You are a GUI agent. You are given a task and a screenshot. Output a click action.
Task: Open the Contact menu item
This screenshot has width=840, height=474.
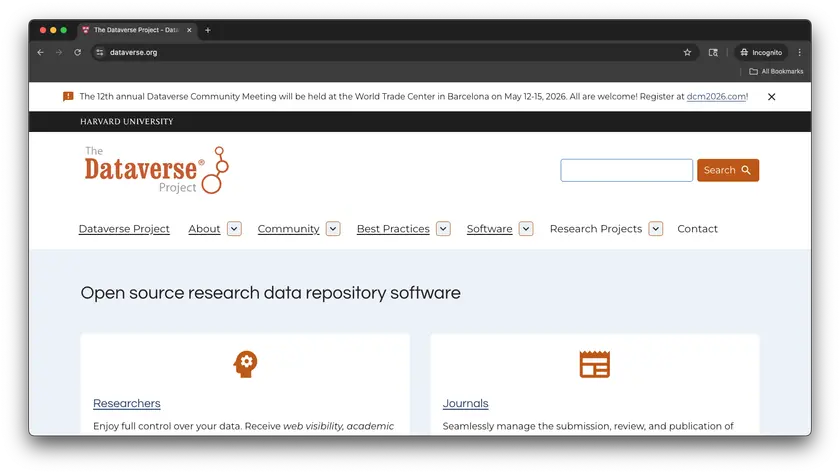coord(697,229)
